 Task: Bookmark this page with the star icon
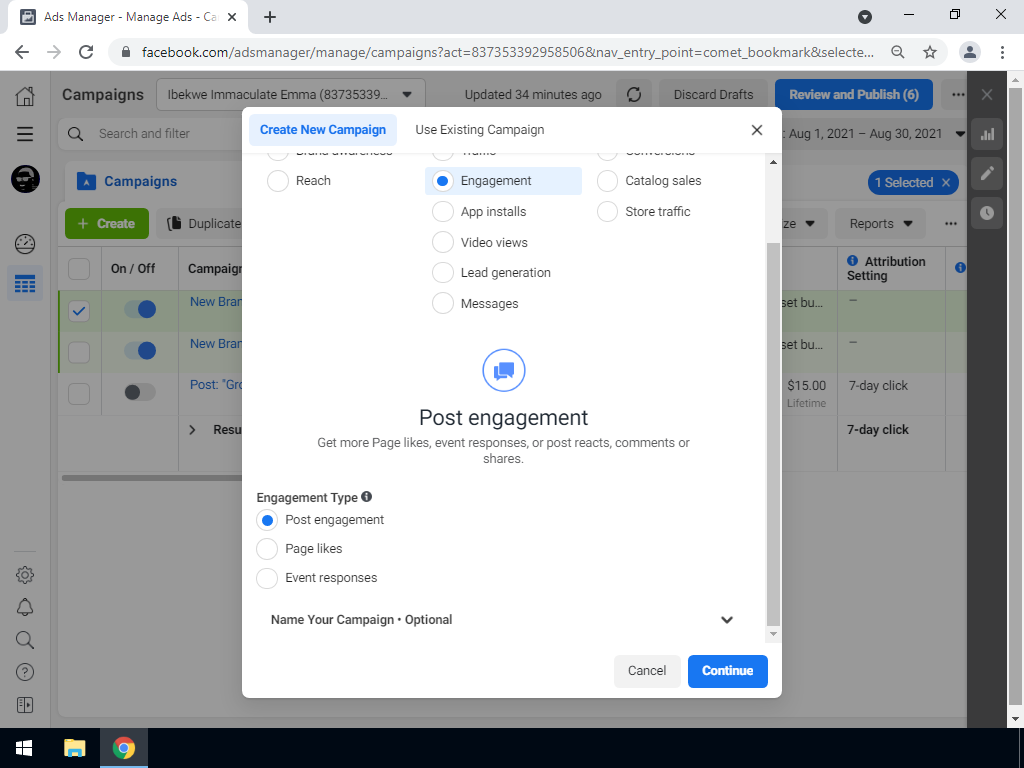[x=930, y=52]
